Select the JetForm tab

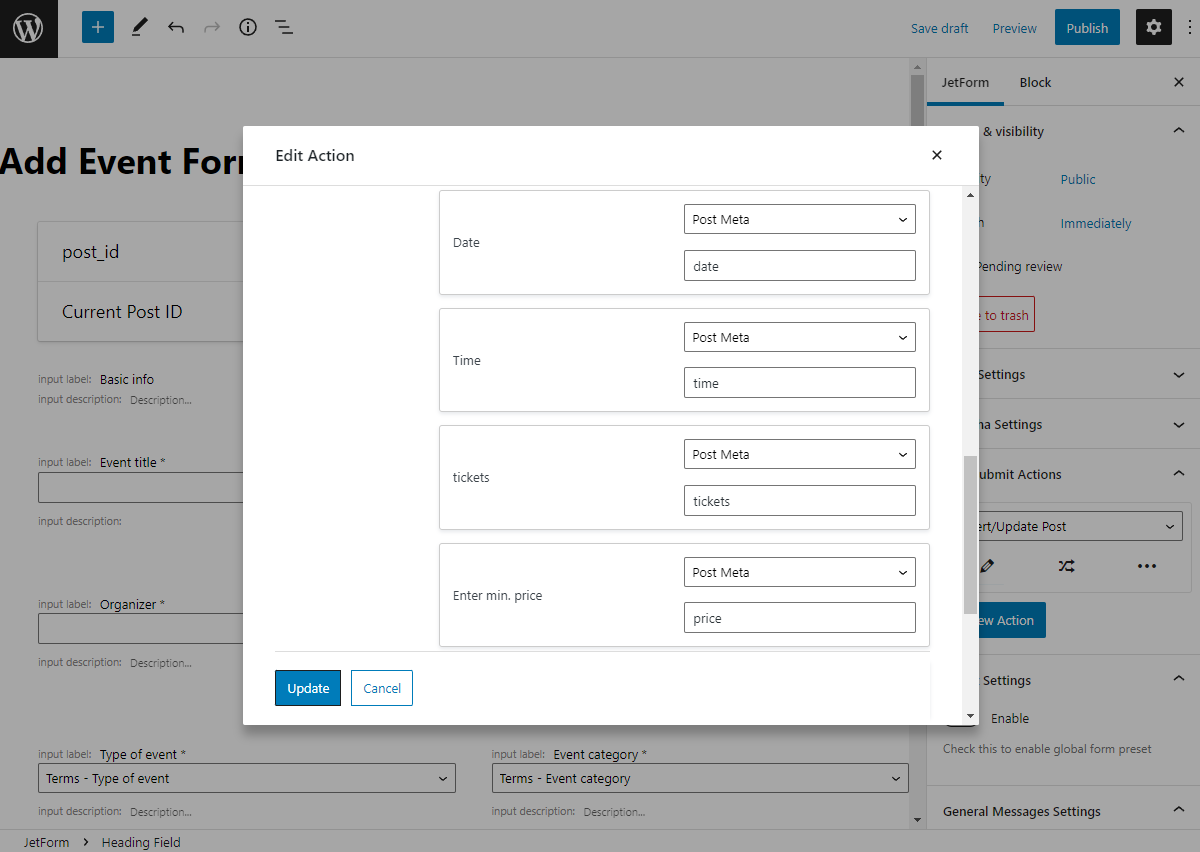964,82
